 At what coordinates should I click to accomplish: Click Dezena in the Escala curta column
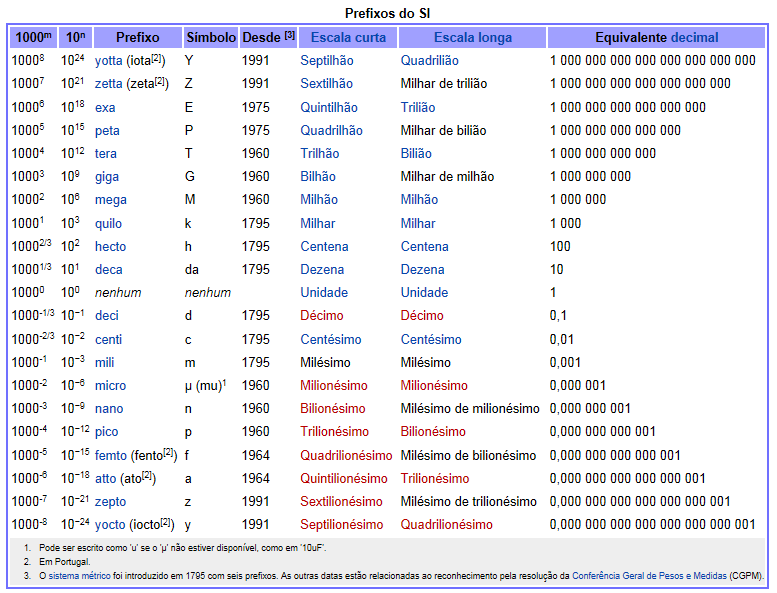click(x=322, y=270)
